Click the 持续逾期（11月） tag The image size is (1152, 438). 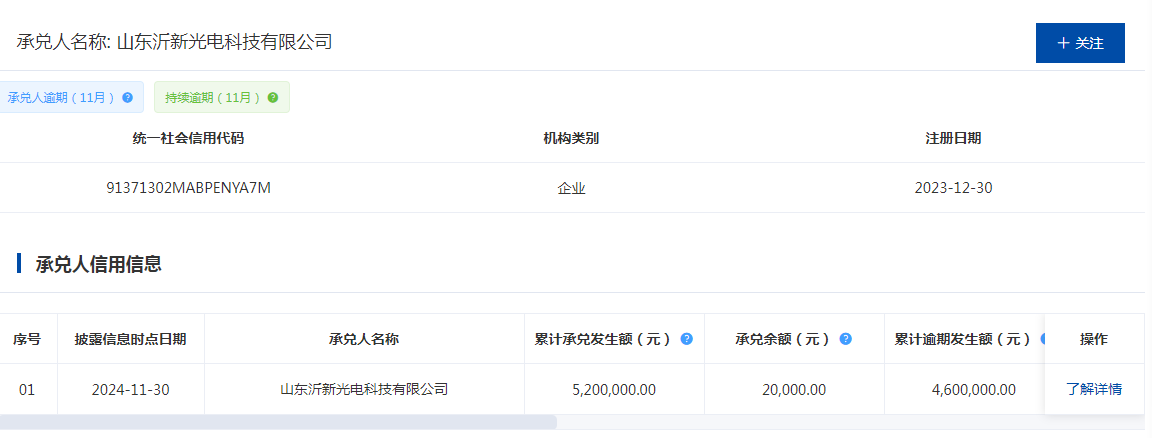pos(221,97)
